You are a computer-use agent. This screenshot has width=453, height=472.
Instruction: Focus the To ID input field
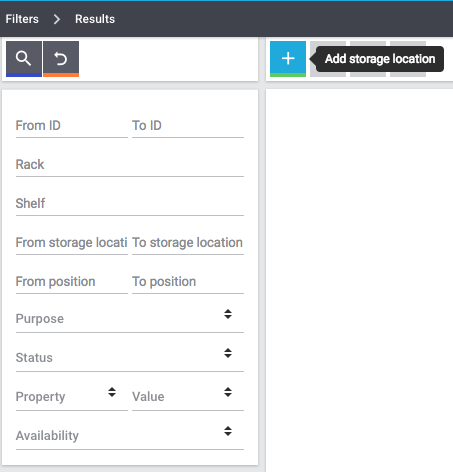(188, 126)
